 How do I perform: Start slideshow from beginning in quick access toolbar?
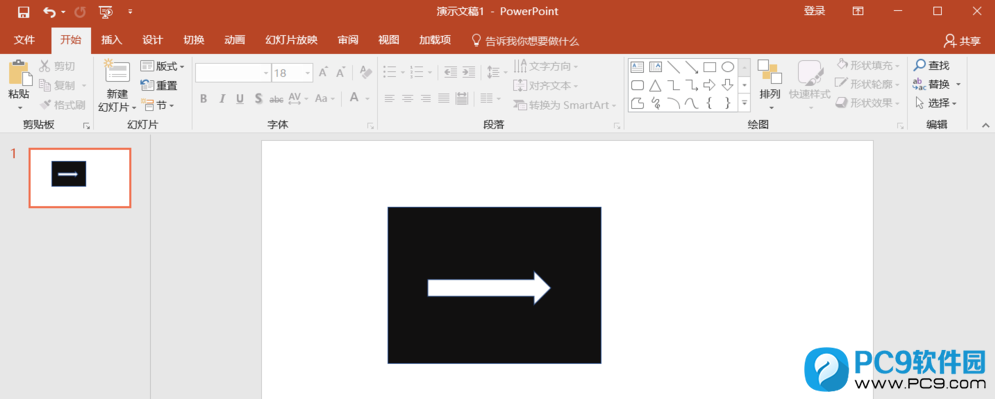tap(106, 11)
